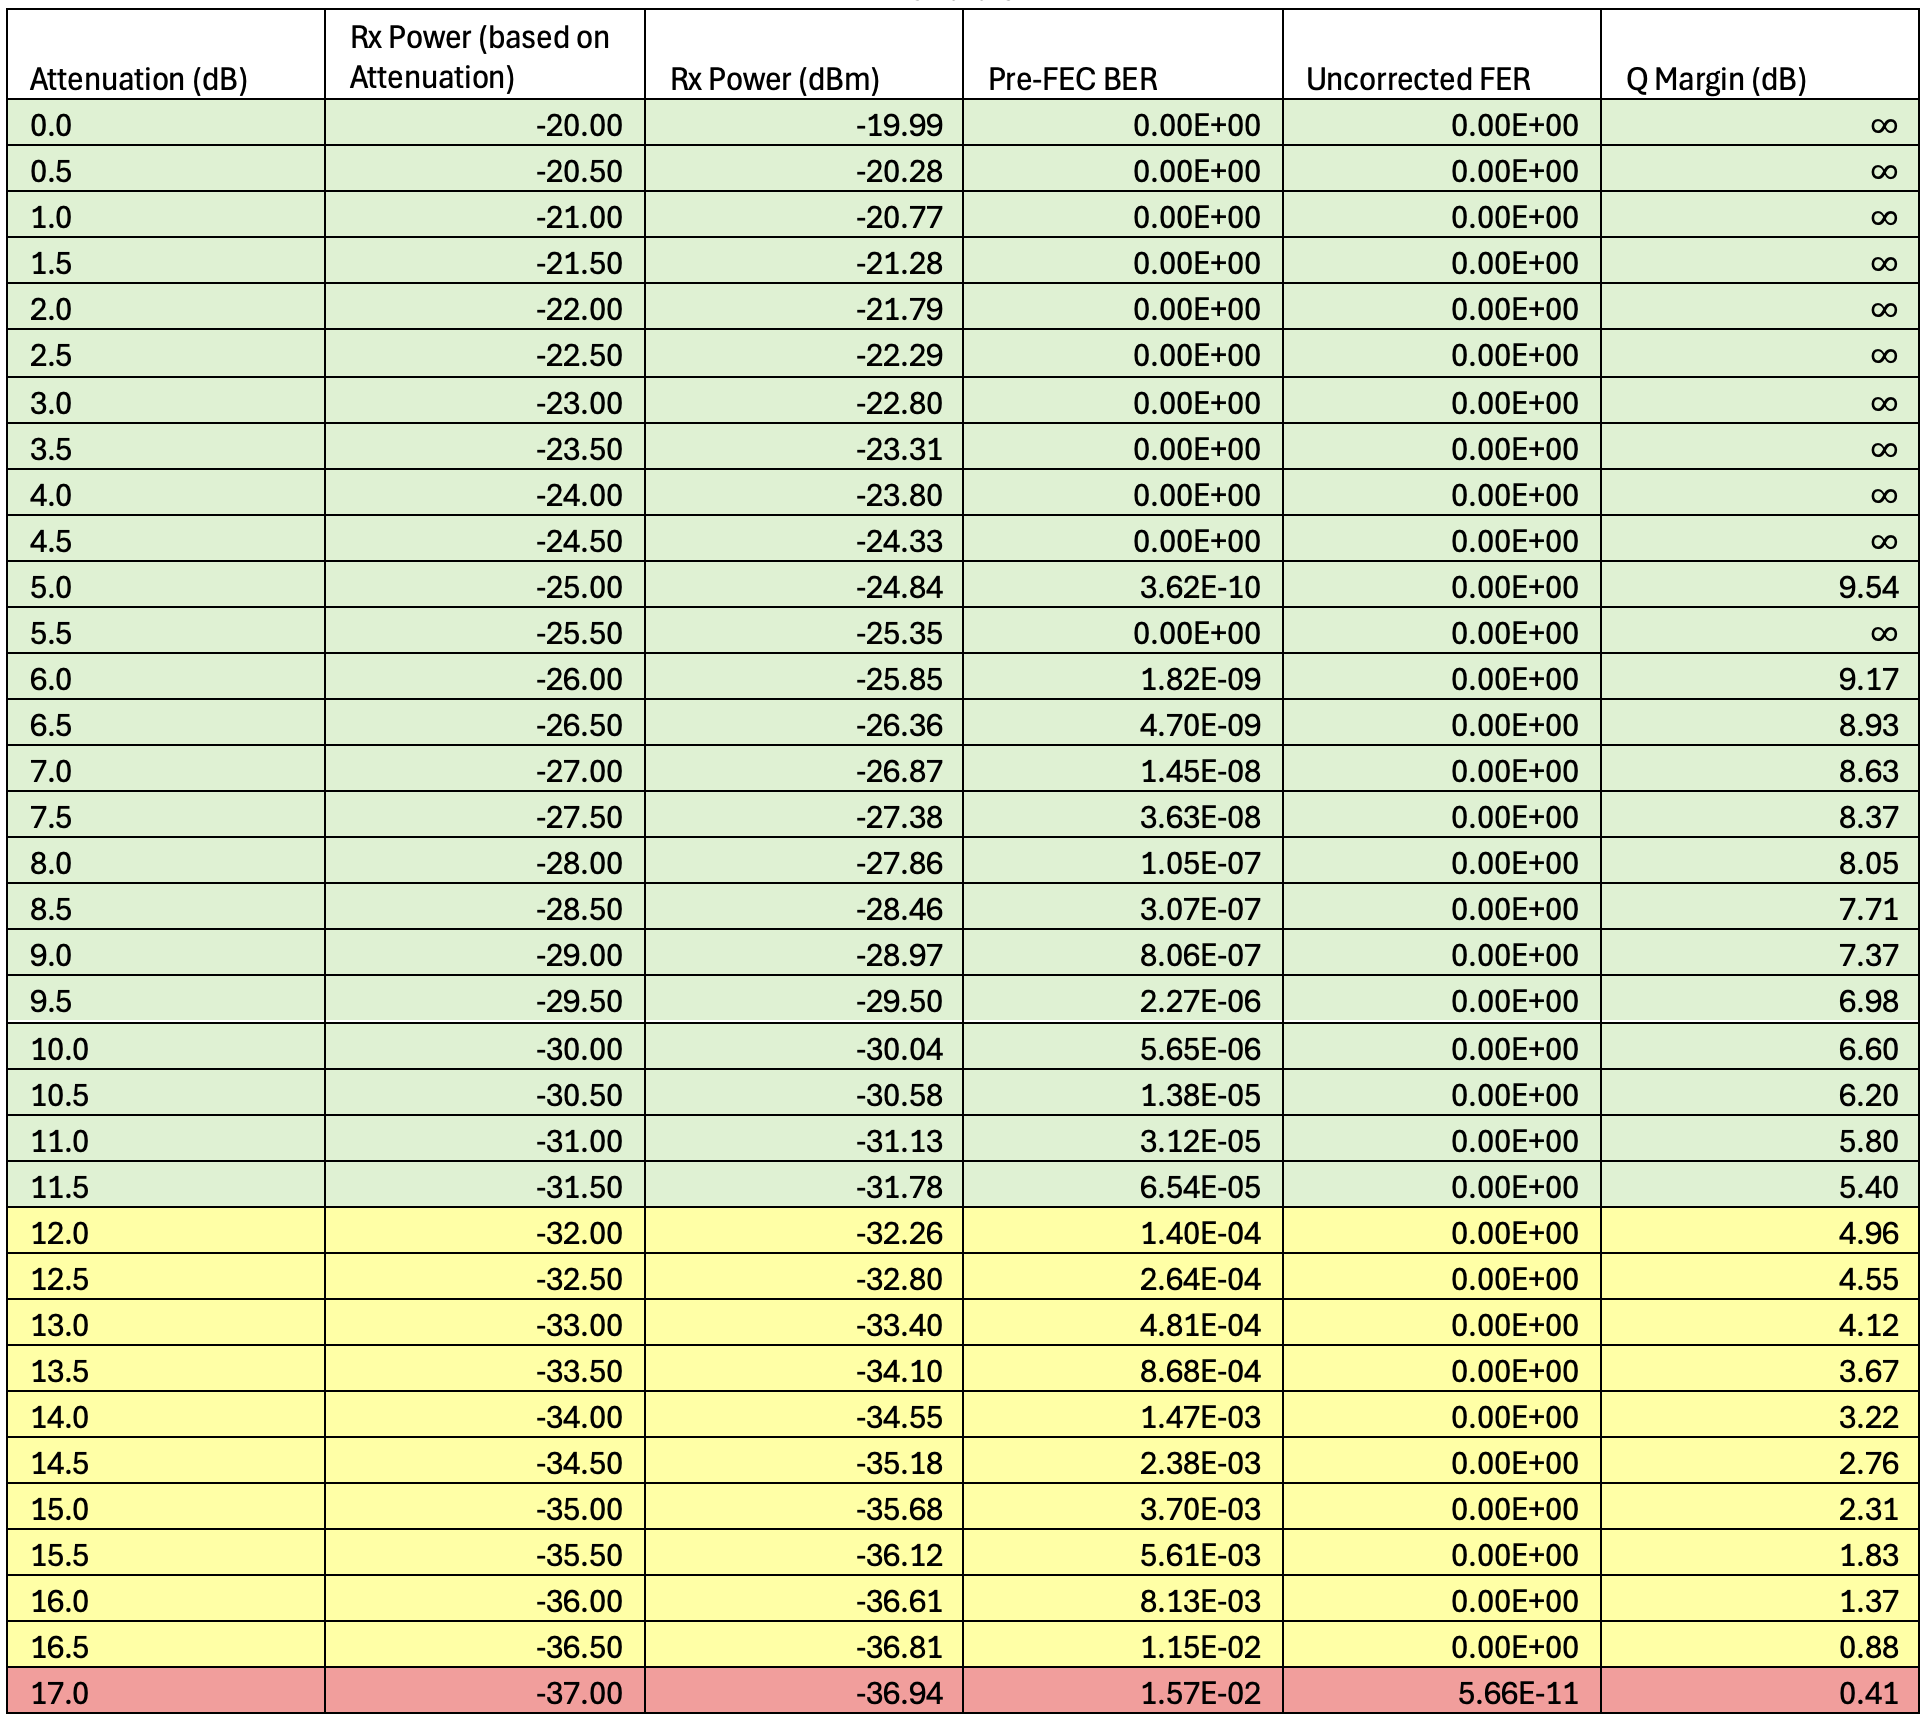
Task: Click the Uncorrected FER value 5.66E-11
Action: [x=1442, y=1691]
